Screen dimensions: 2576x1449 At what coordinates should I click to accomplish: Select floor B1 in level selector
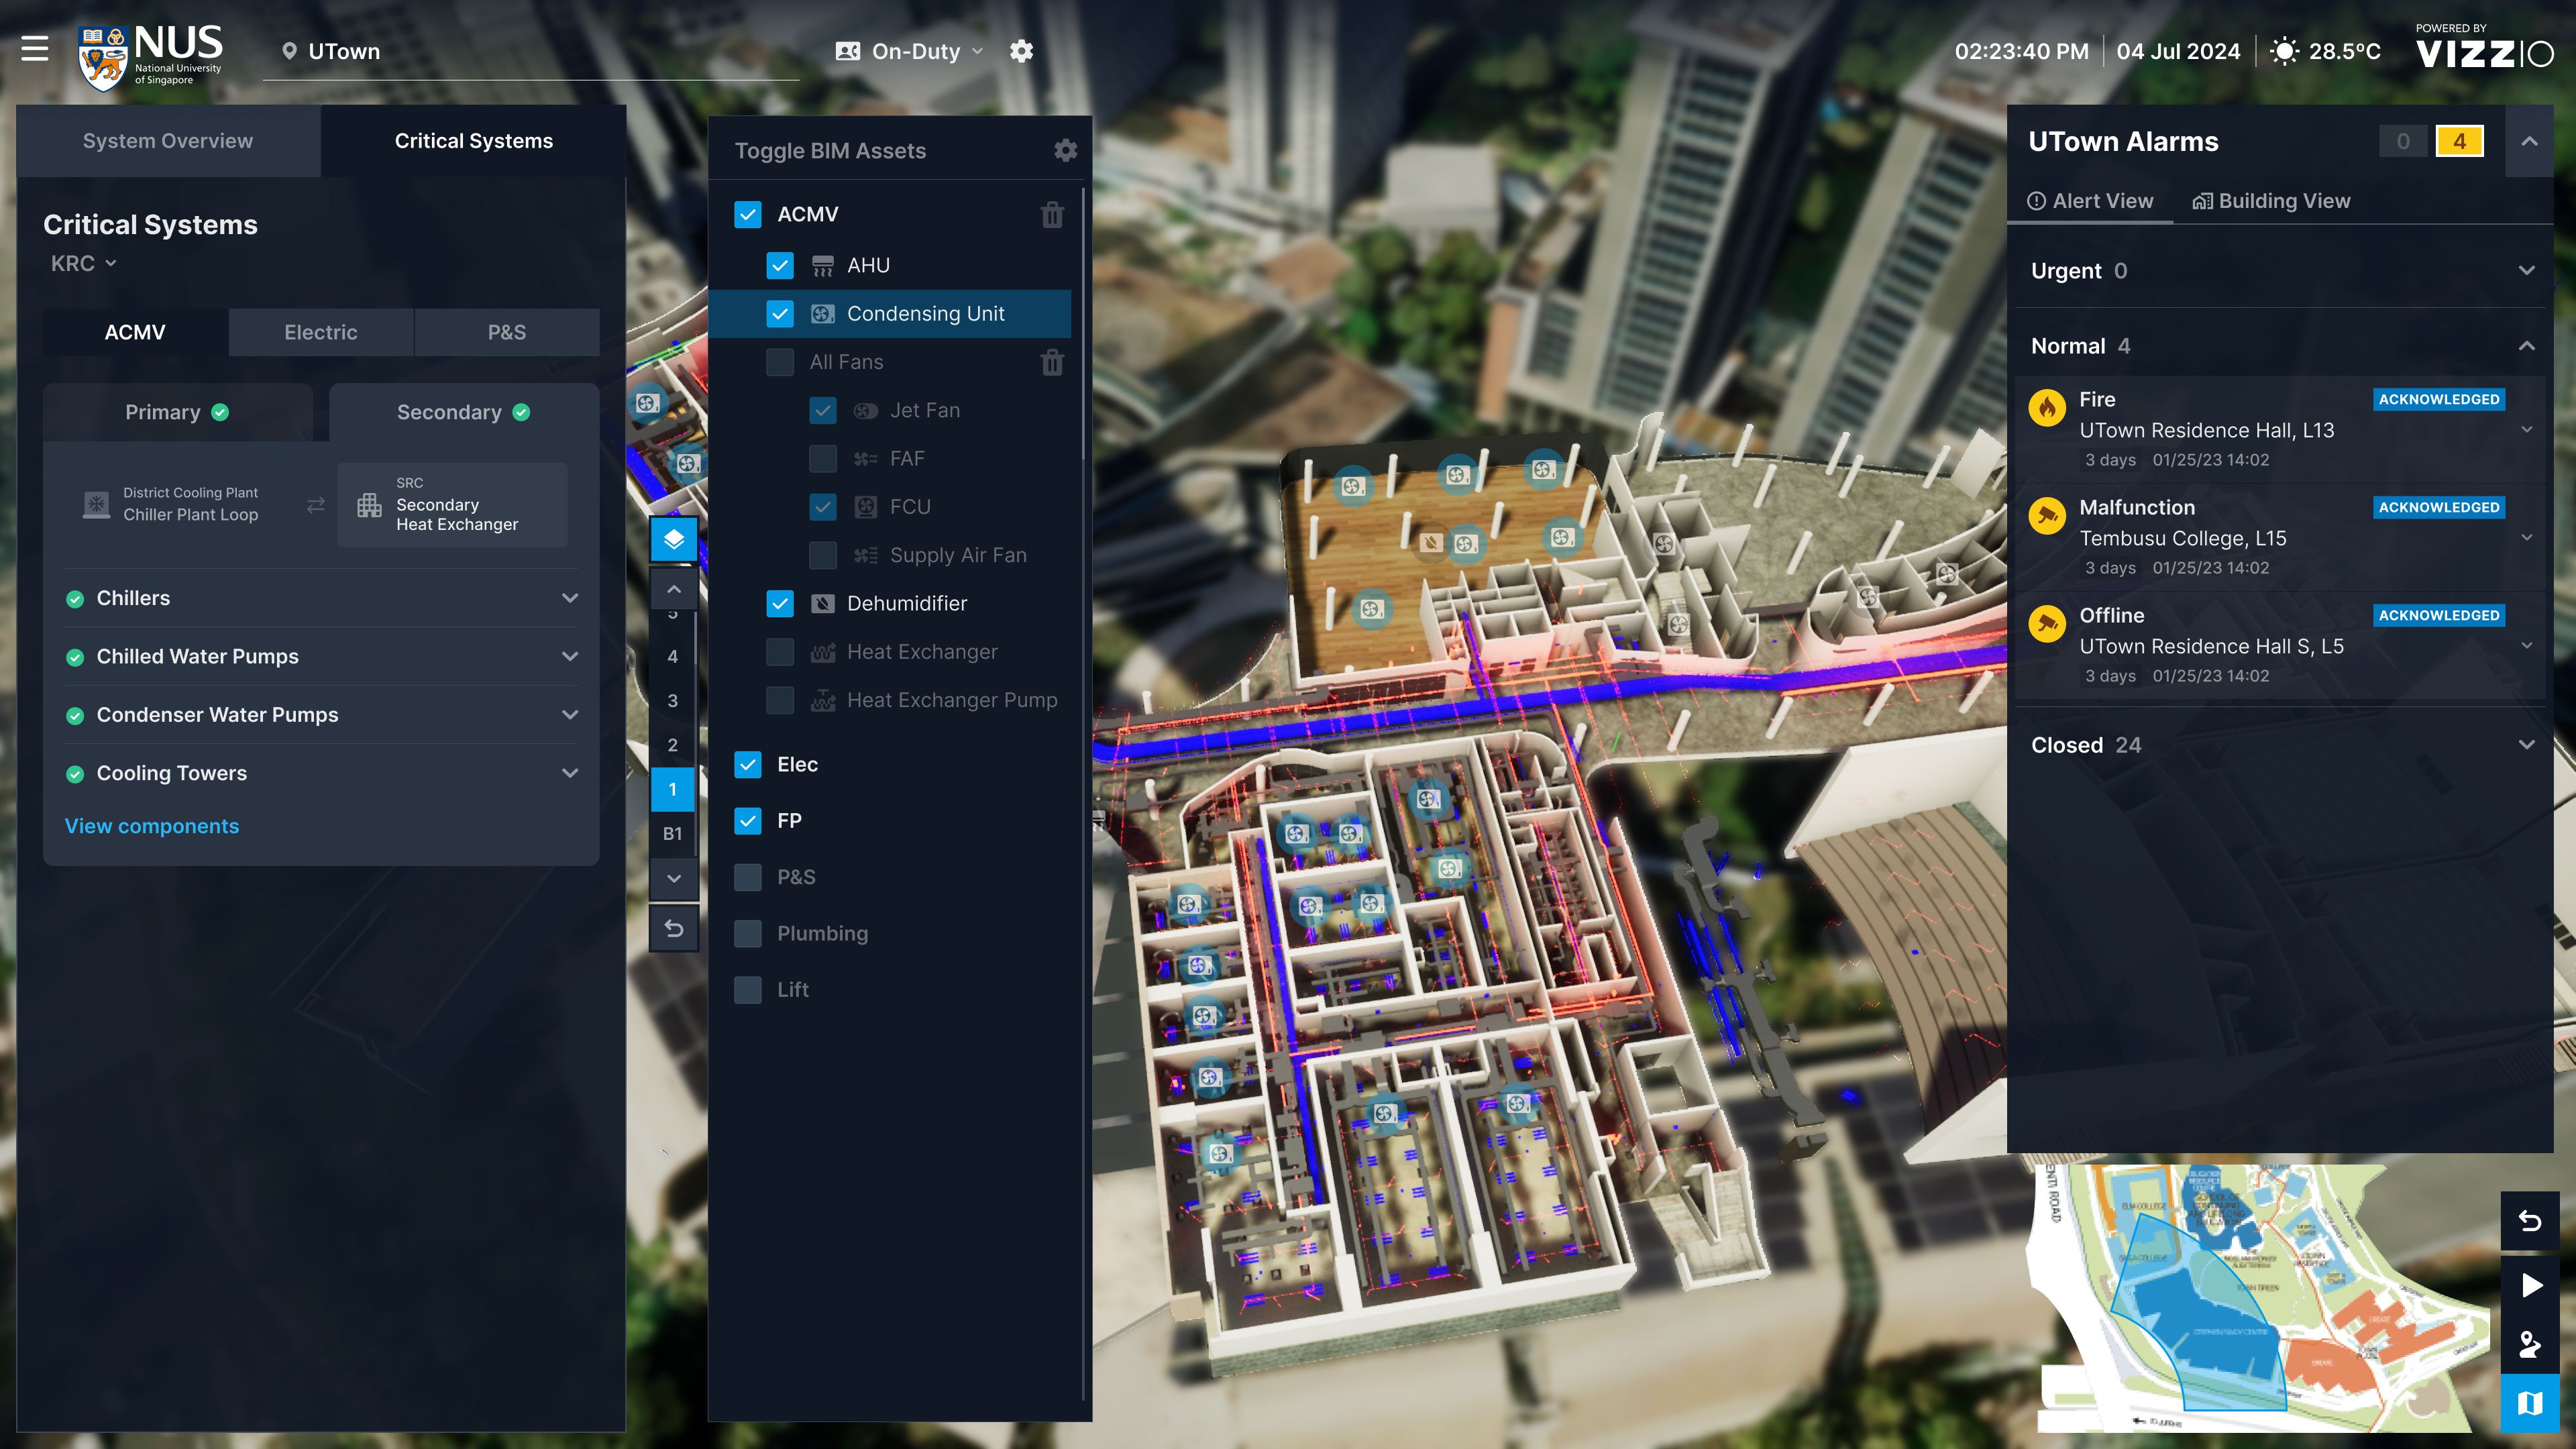(672, 833)
